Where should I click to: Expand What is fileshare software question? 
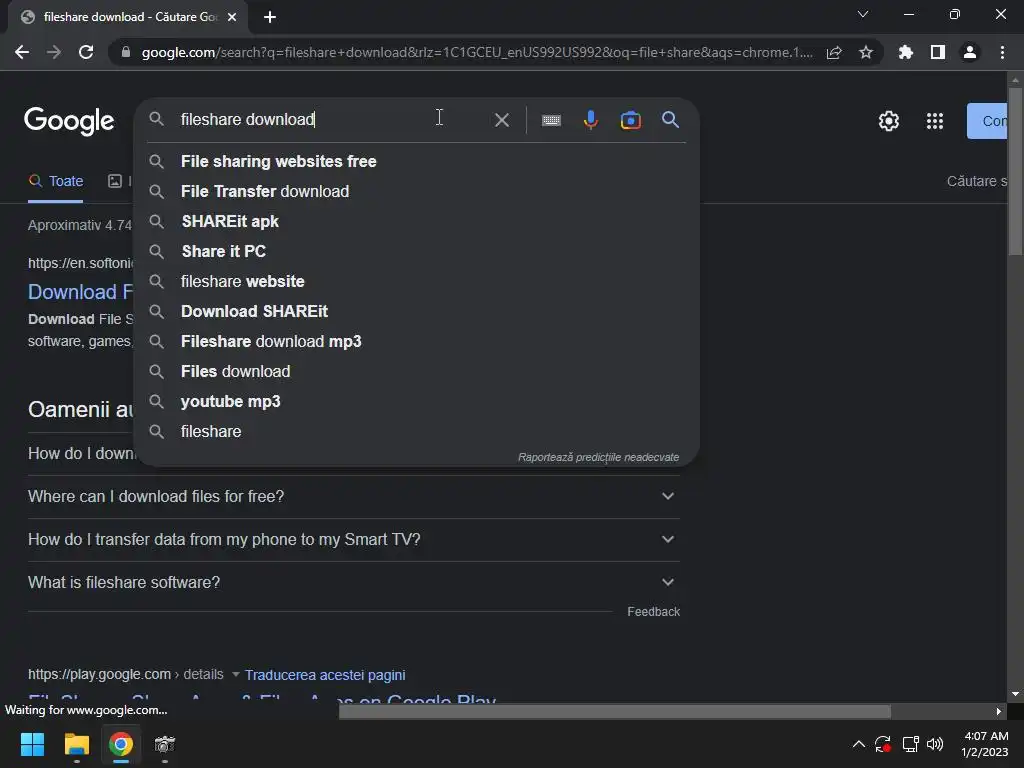[x=353, y=583]
